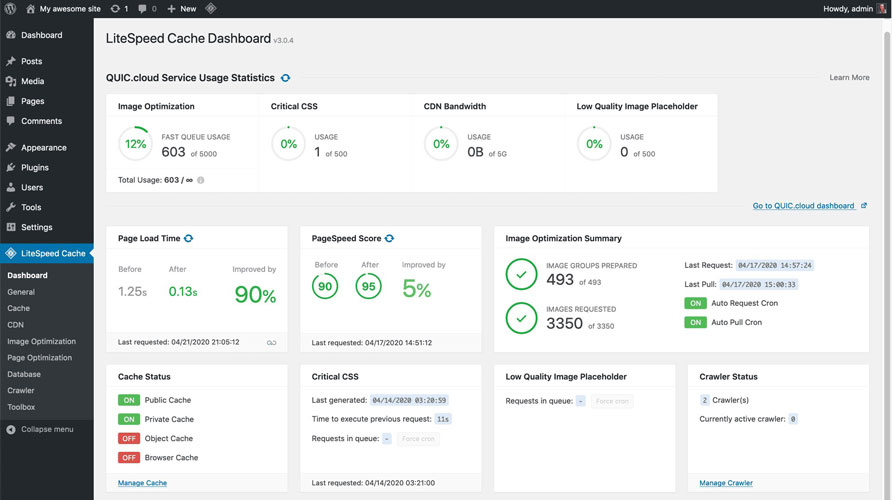This screenshot has width=892, height=500.
Task: Click the admin avatar thumbnail
Action: click(881, 9)
